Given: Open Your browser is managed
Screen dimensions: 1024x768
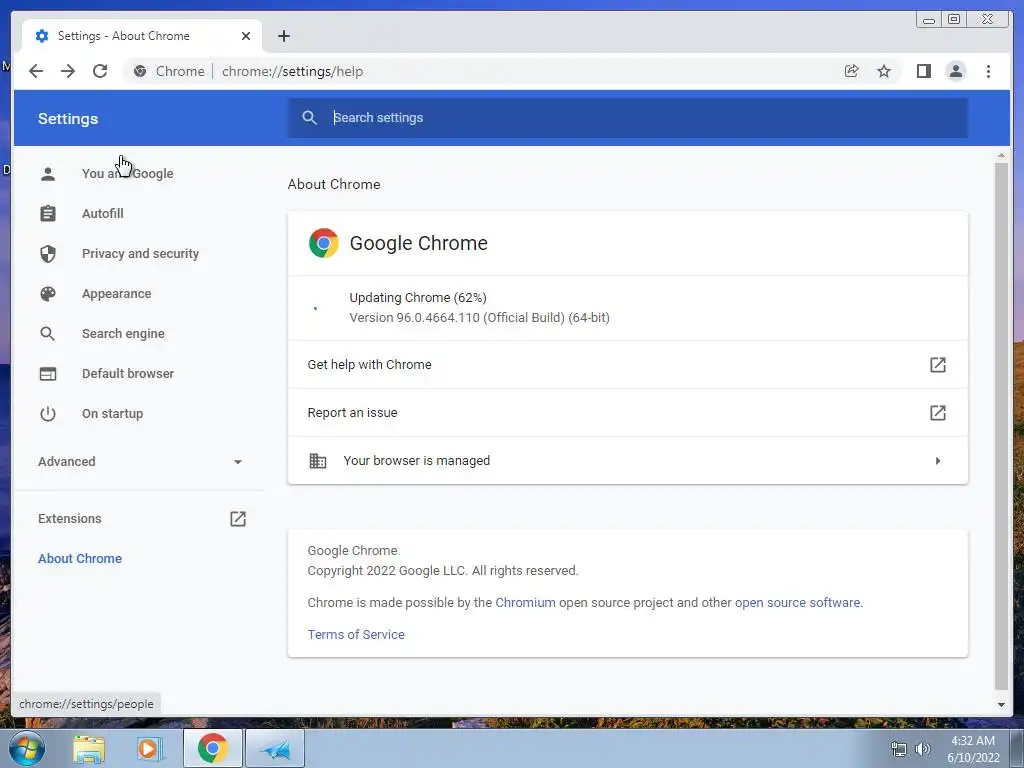Looking at the screenshot, I should (x=628, y=460).
